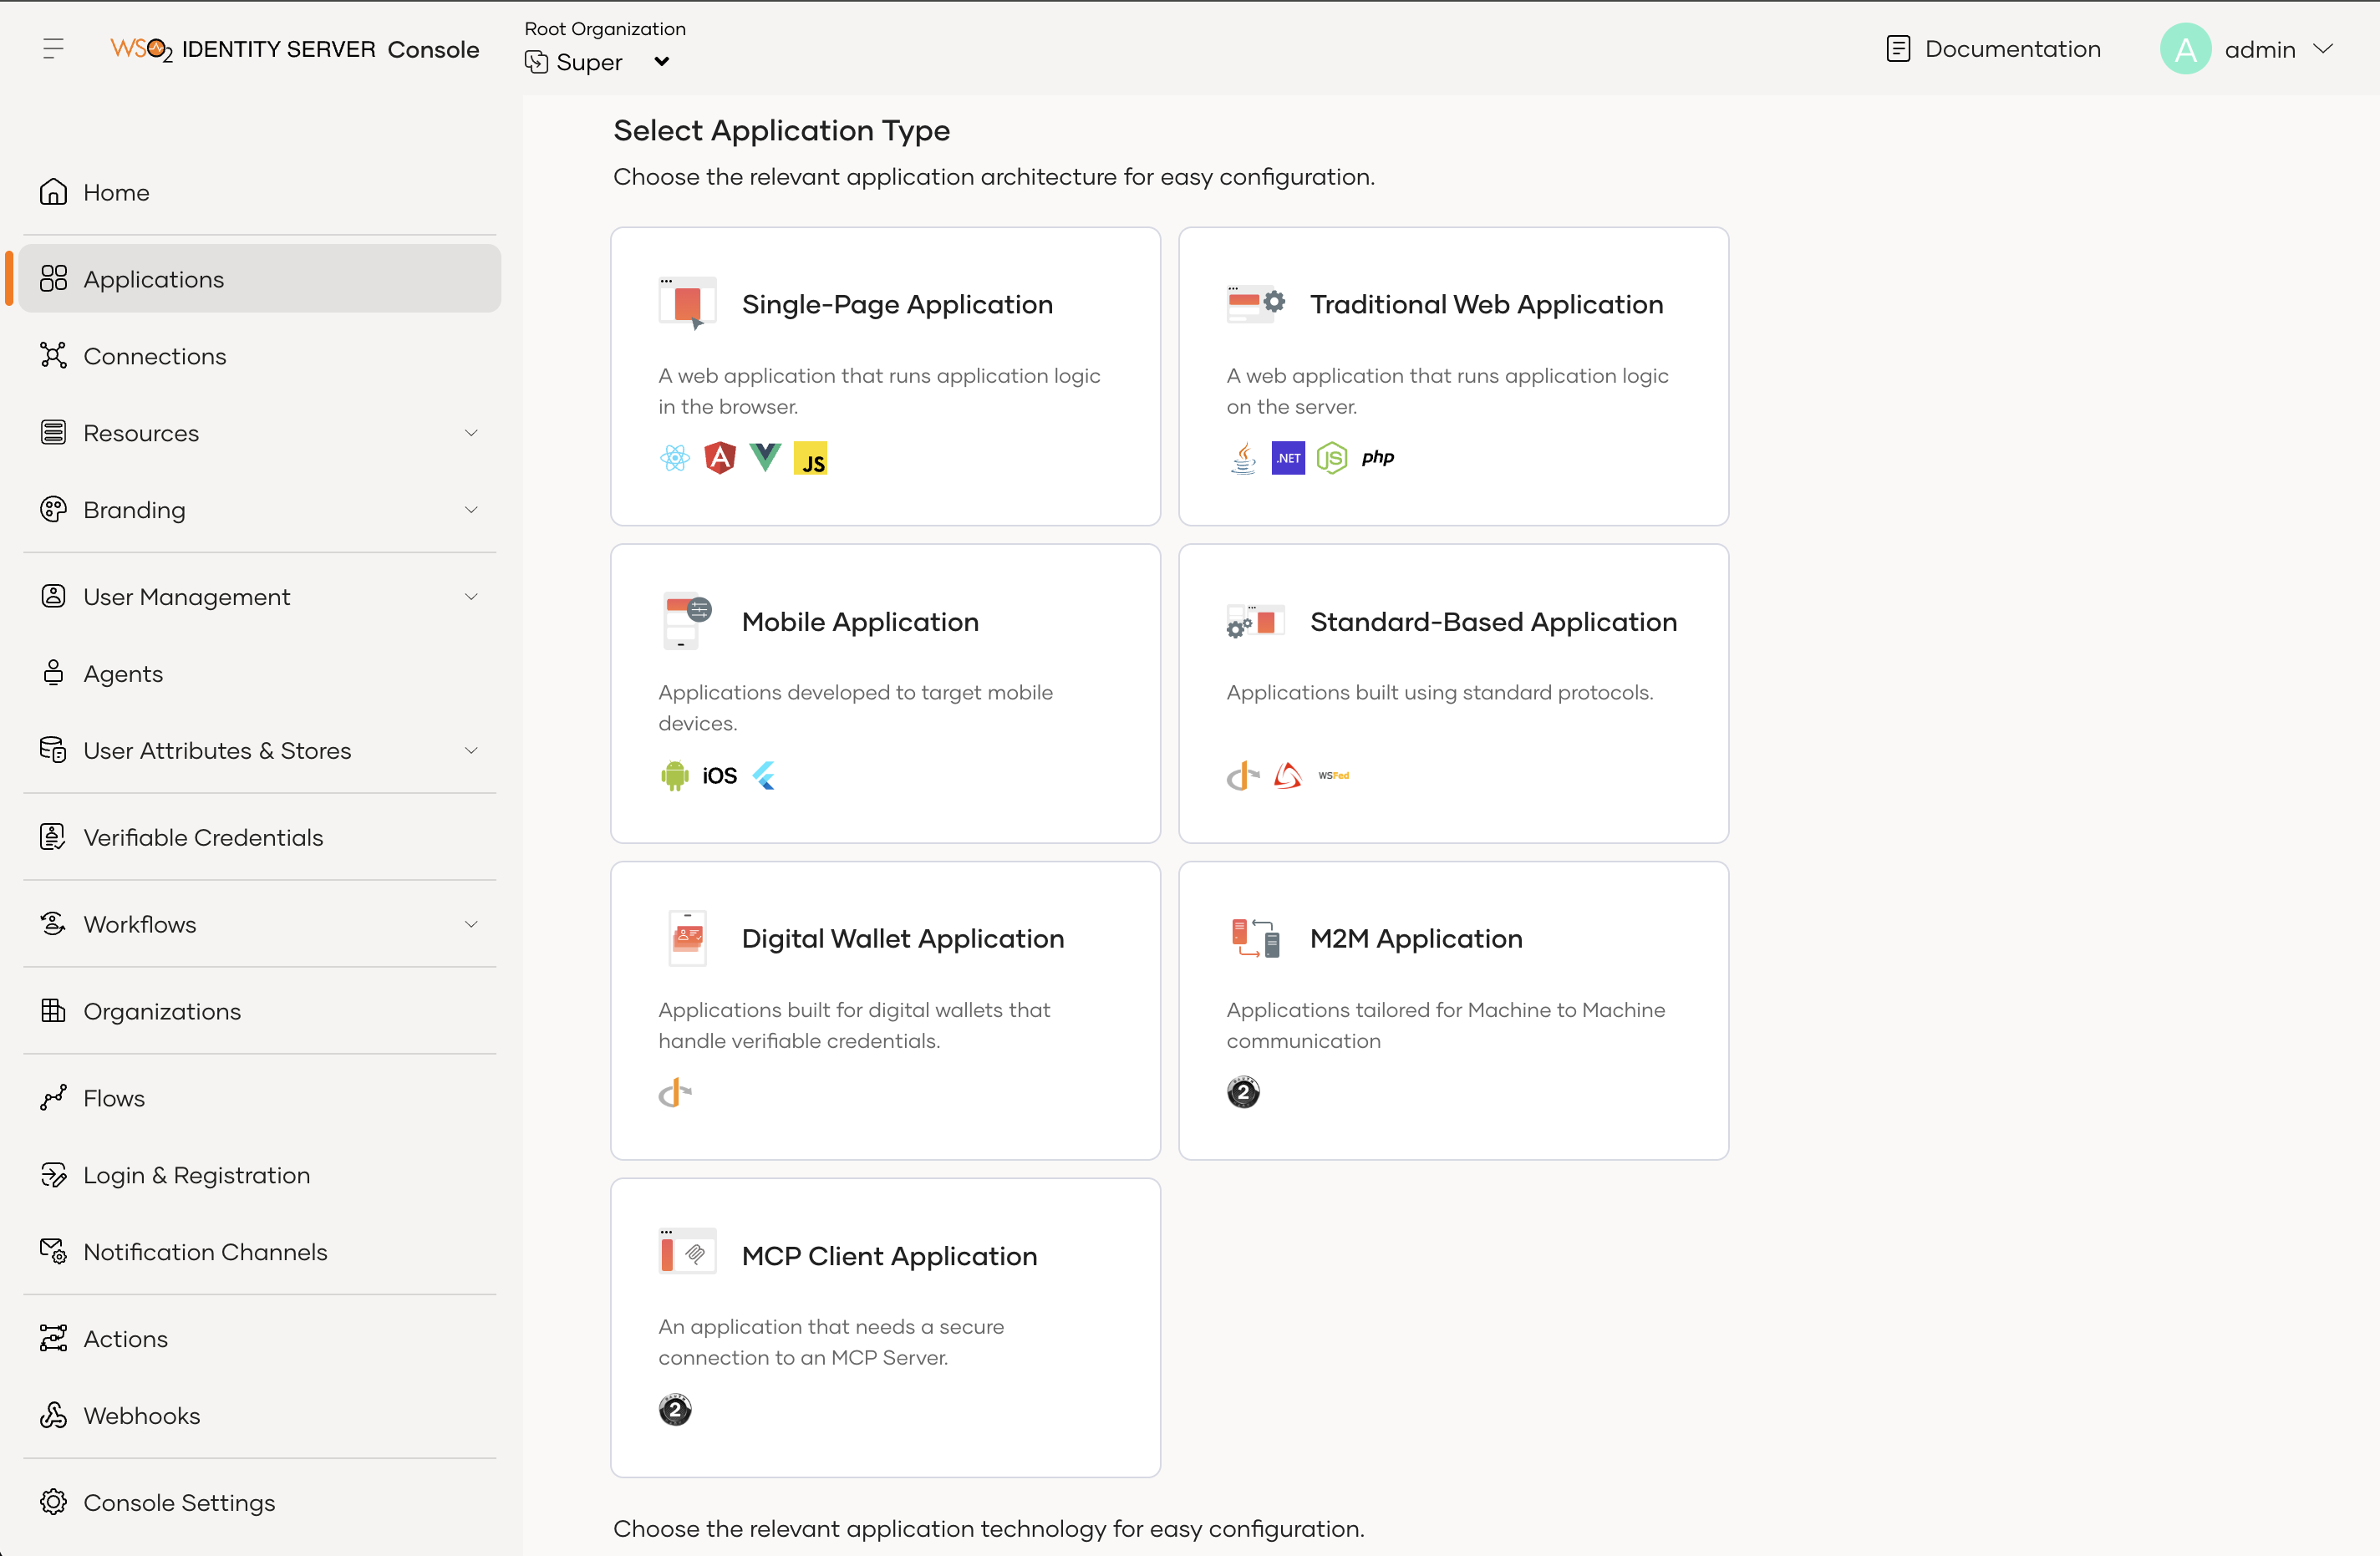The image size is (2380, 1556).
Task: Open Verifiable Credentials in the sidebar
Action: 260,837
